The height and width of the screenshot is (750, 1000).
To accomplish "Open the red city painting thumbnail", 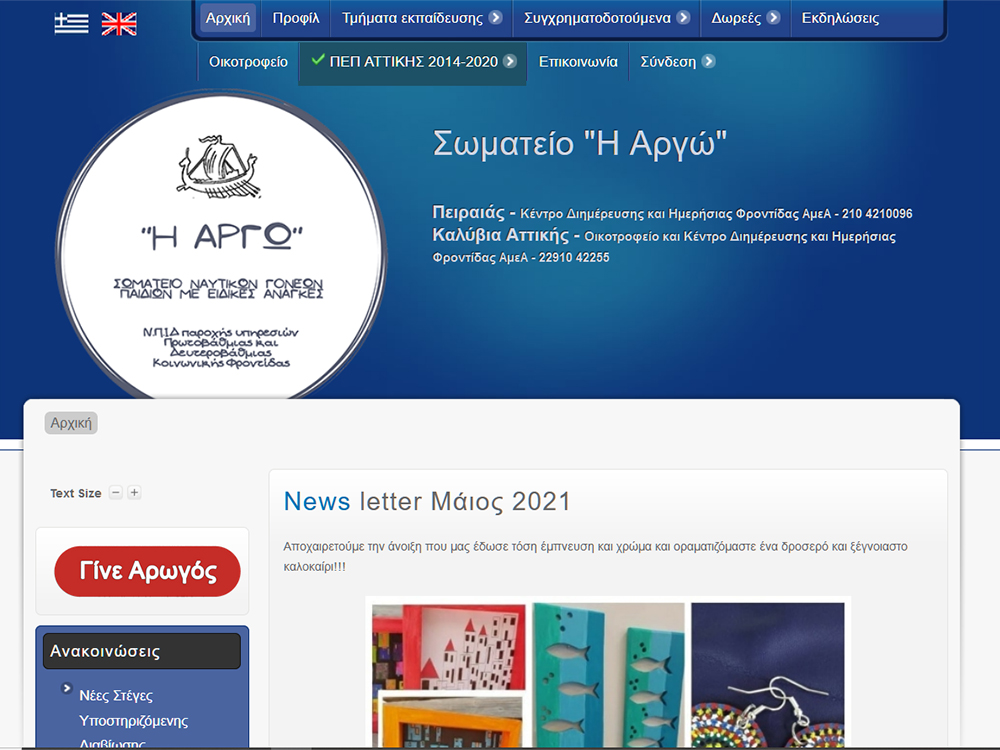I will click(449, 646).
